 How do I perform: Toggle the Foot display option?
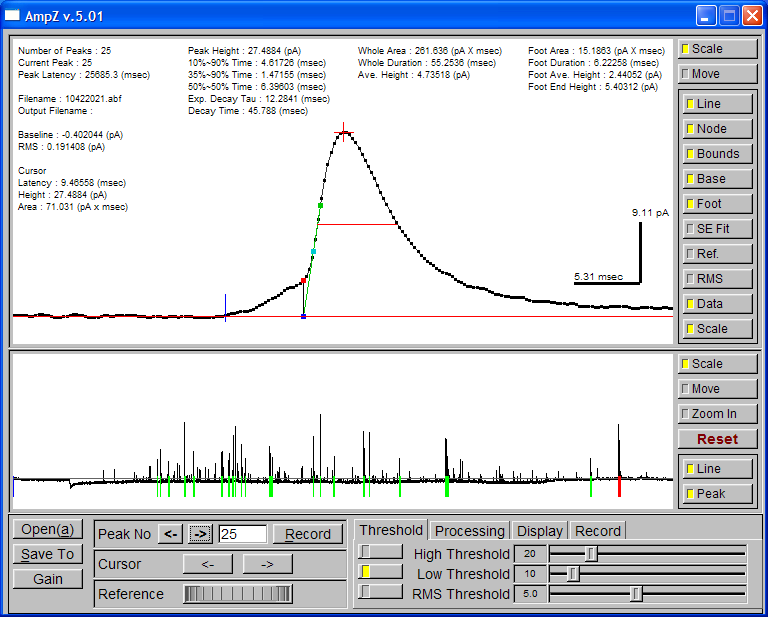tap(718, 204)
